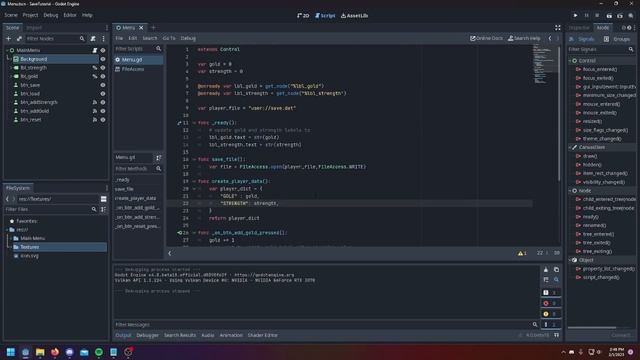Click the attach script icon in Scene toolbar
The height and width of the screenshot is (360, 640).
93,38
